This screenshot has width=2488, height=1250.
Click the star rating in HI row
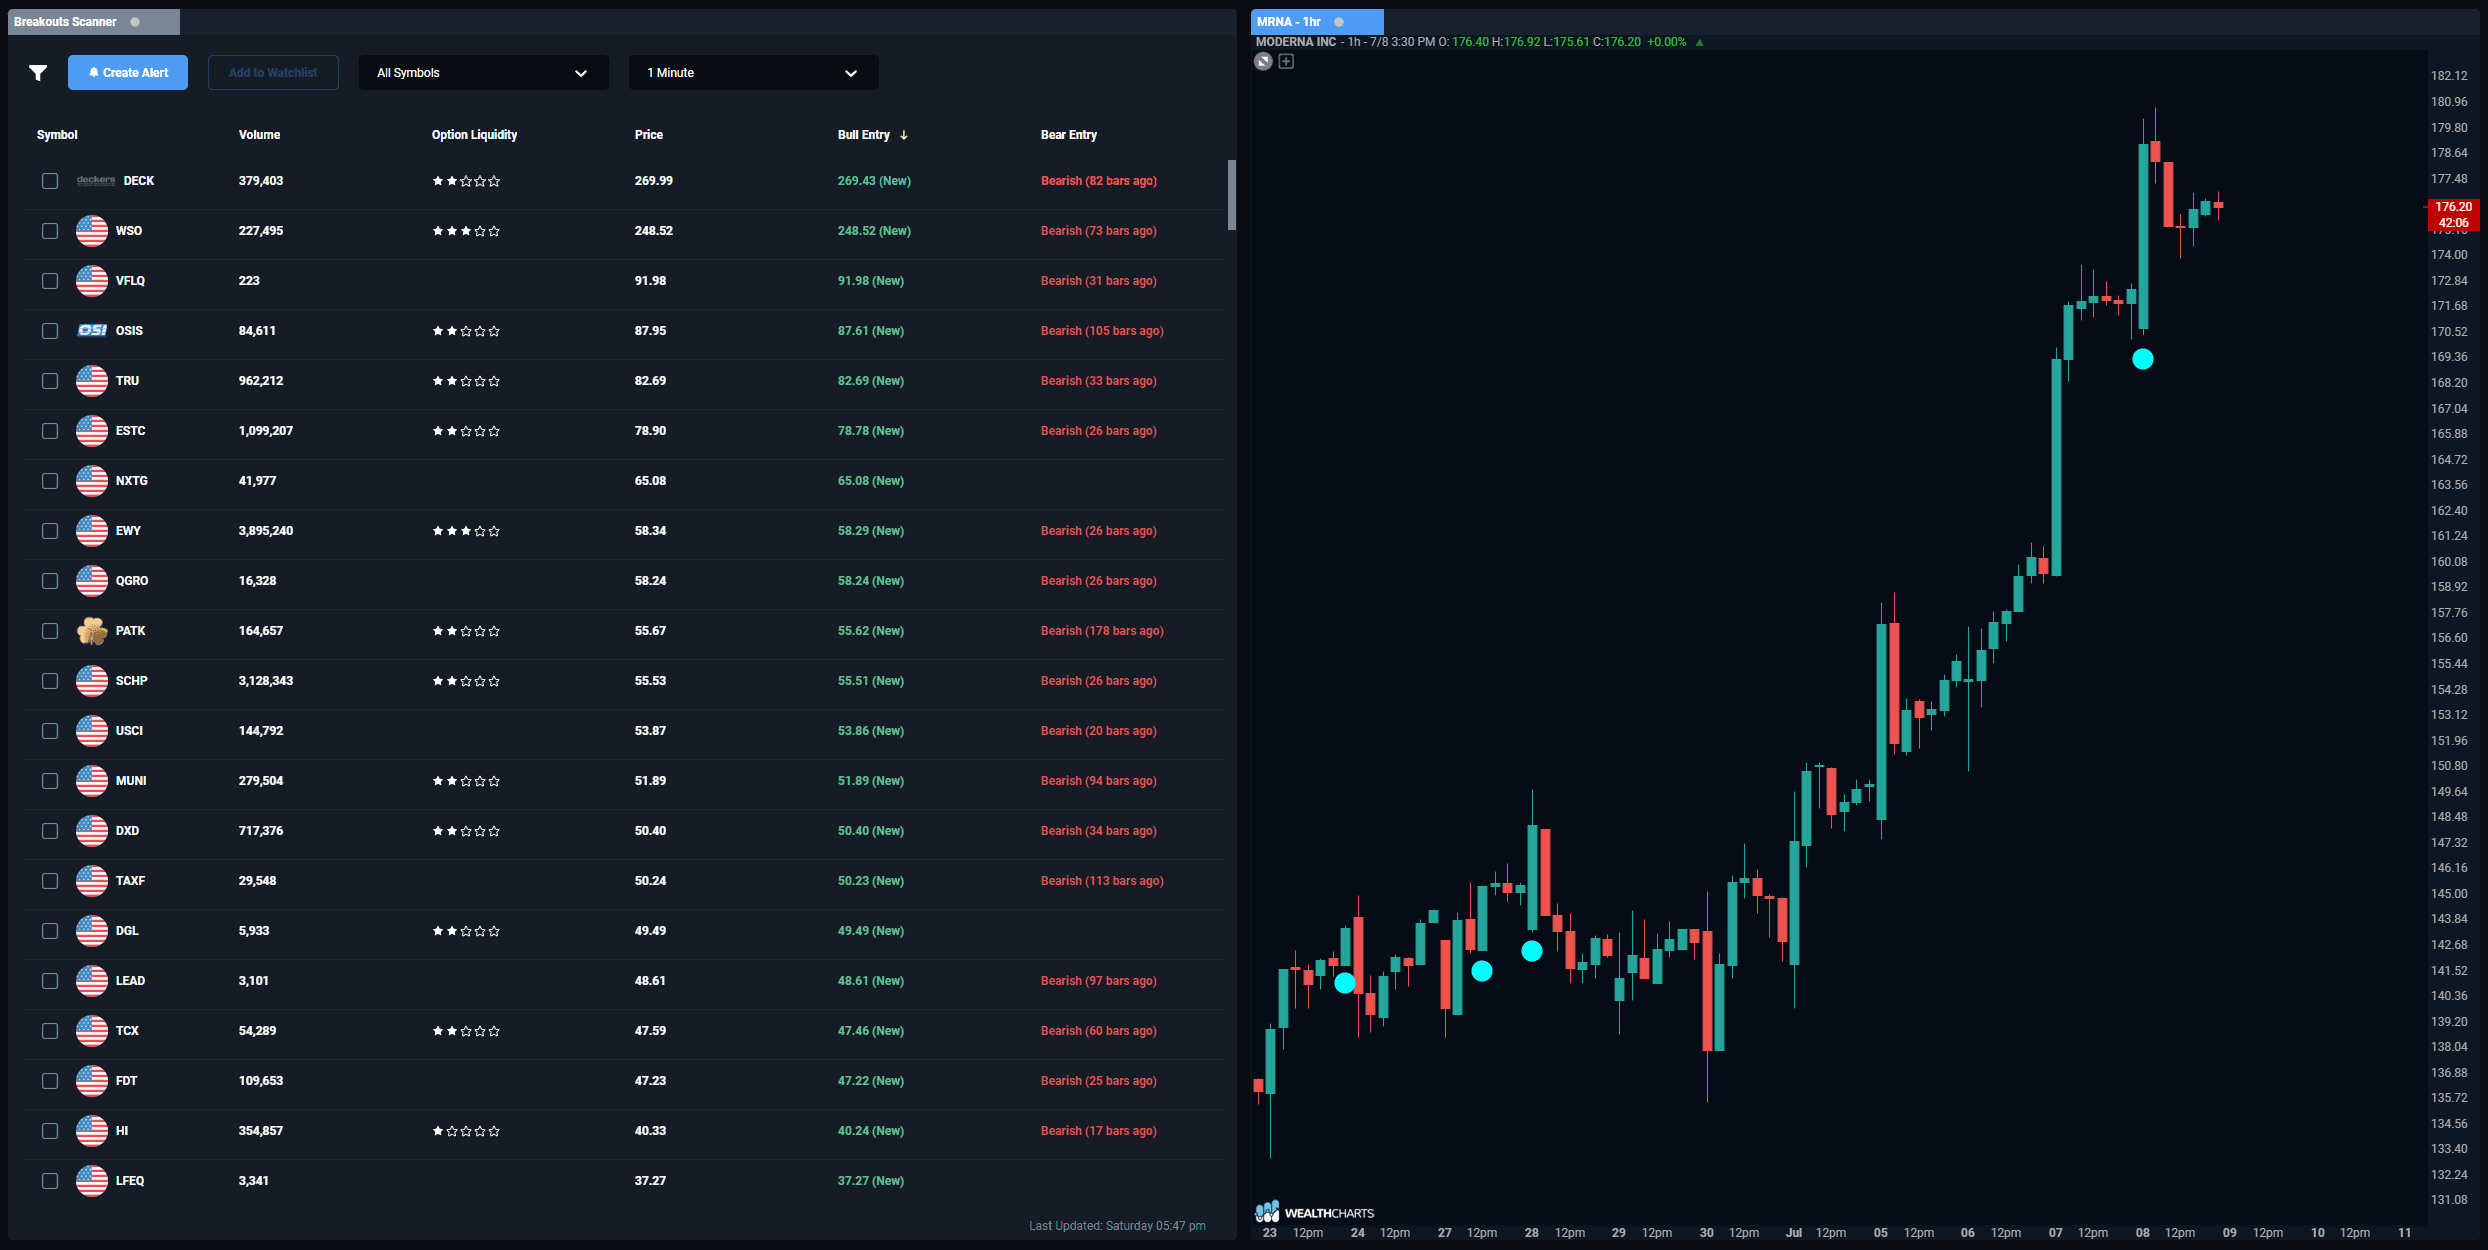[466, 1131]
